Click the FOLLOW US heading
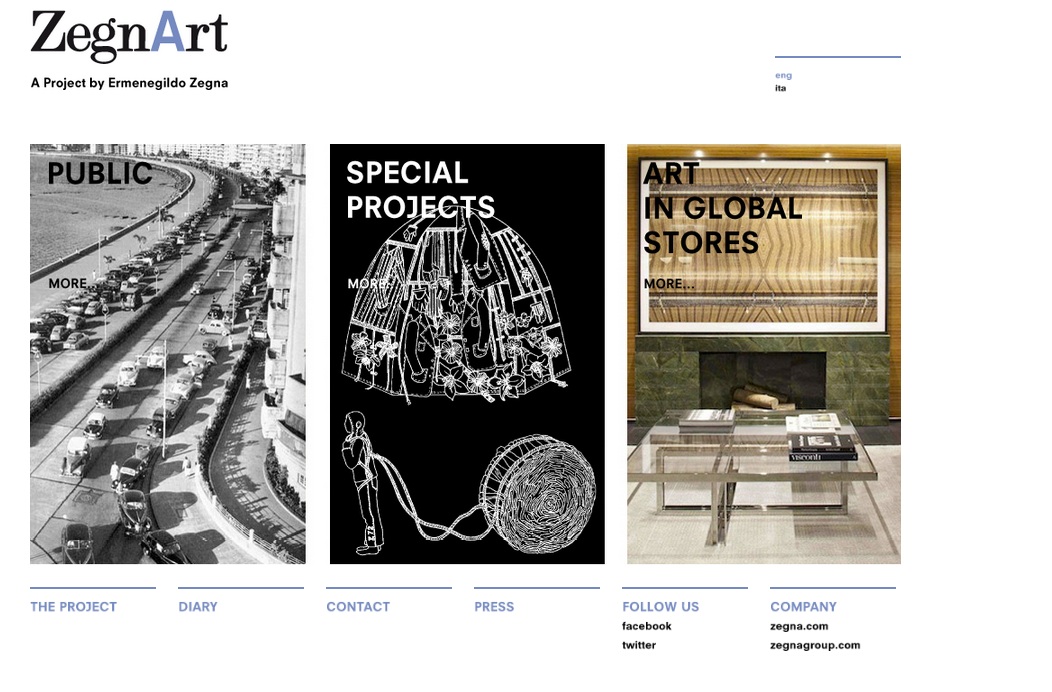The height and width of the screenshot is (692, 1052). pyautogui.click(x=661, y=607)
